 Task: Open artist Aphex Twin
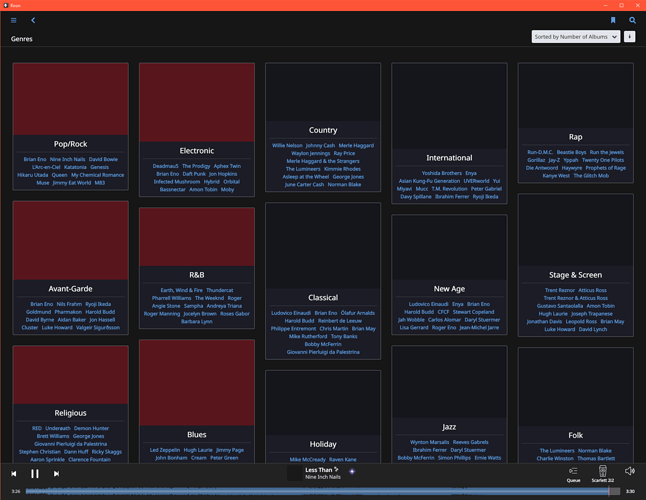coord(227,166)
